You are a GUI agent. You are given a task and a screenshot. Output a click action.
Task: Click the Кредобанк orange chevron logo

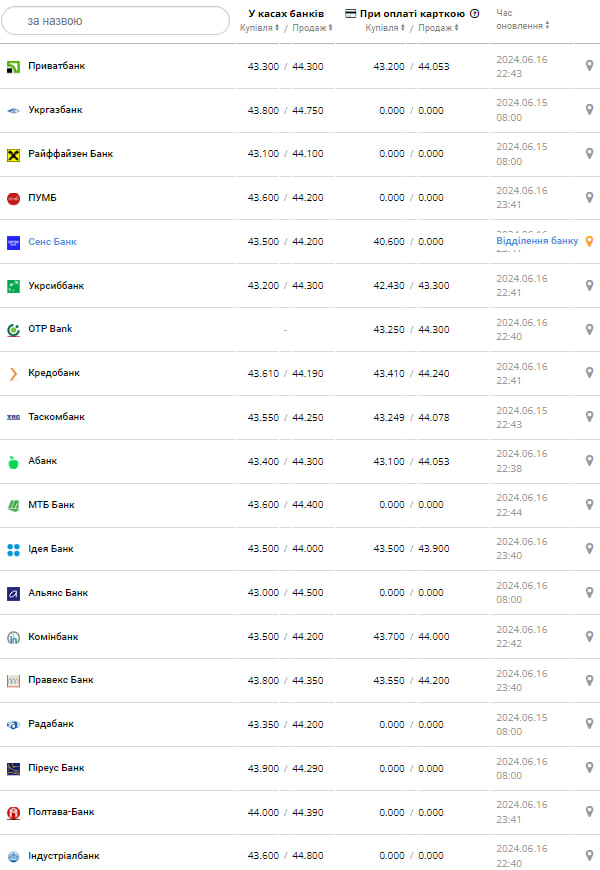pos(14,373)
